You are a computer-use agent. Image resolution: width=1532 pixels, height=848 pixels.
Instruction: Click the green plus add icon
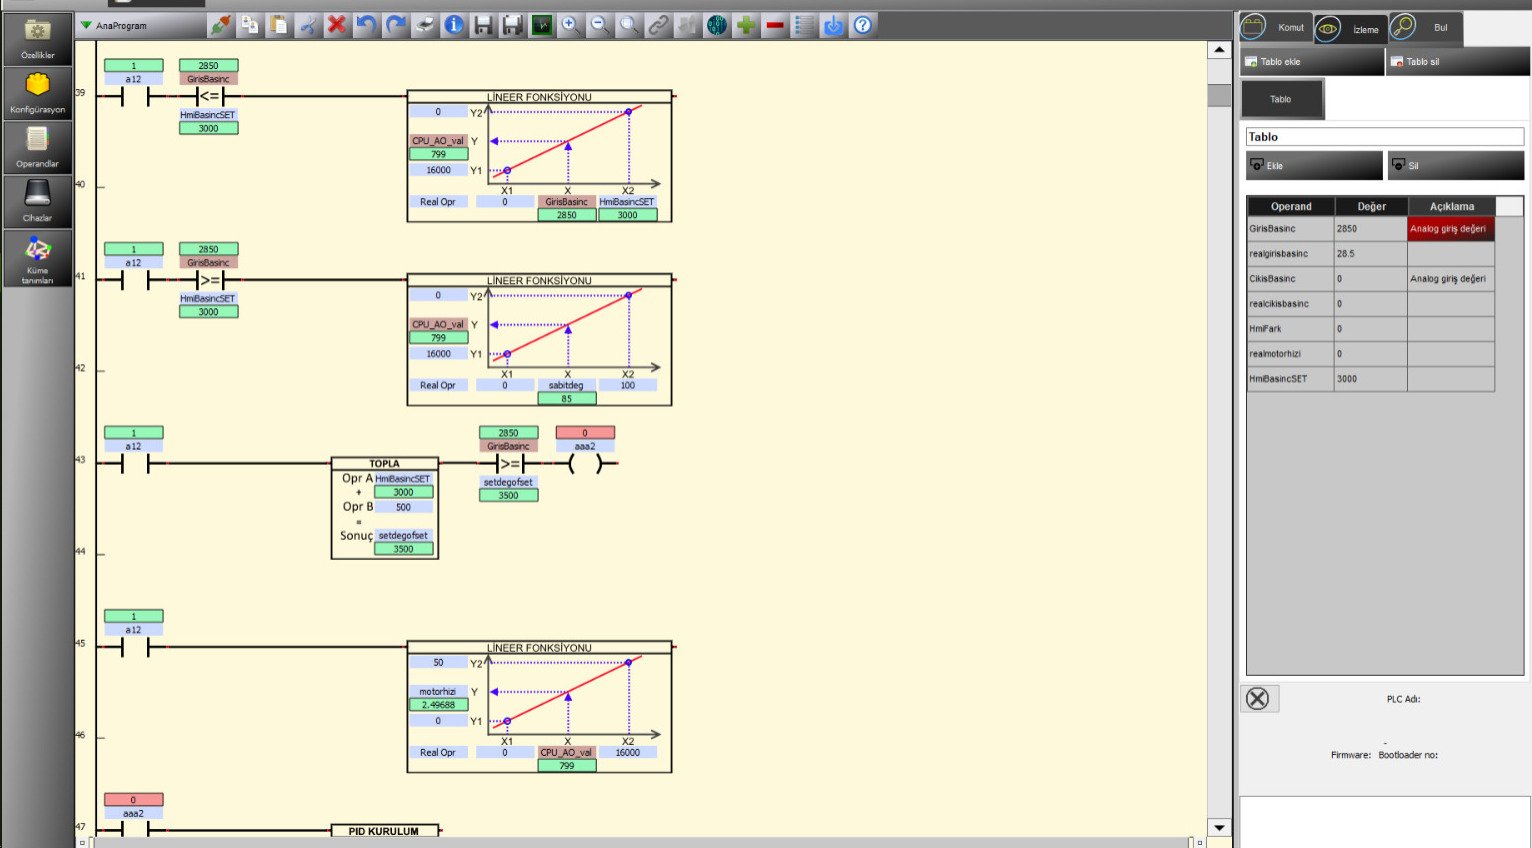click(x=746, y=25)
